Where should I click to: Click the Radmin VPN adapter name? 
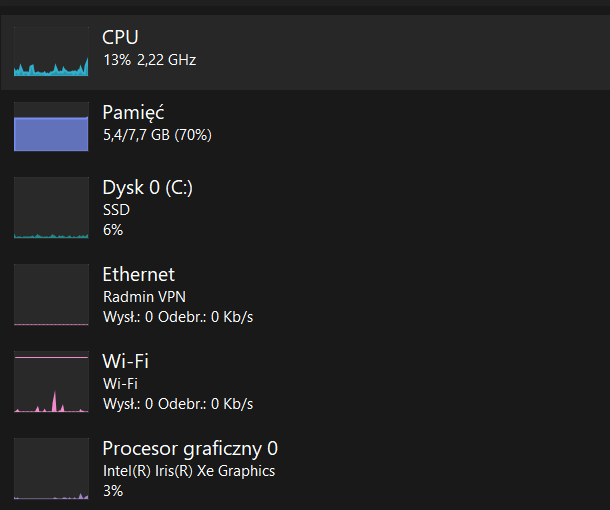(144, 296)
